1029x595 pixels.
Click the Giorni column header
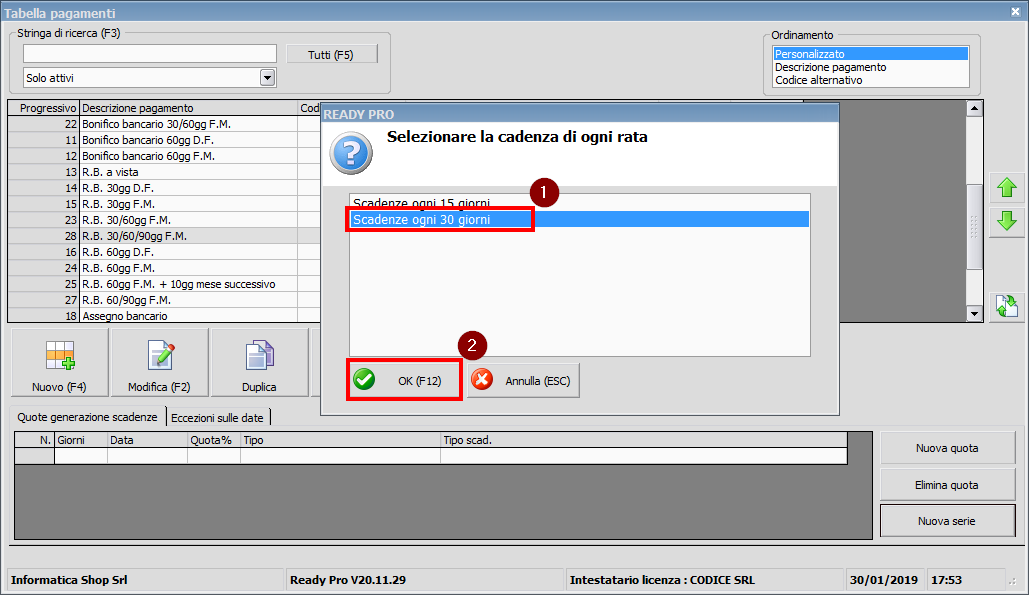click(81, 440)
